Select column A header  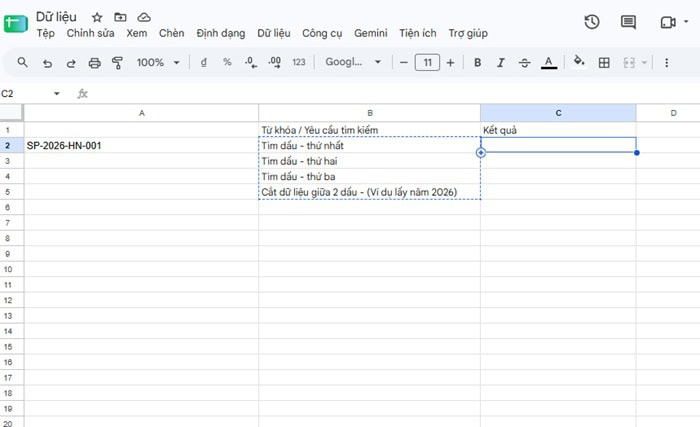[142, 113]
